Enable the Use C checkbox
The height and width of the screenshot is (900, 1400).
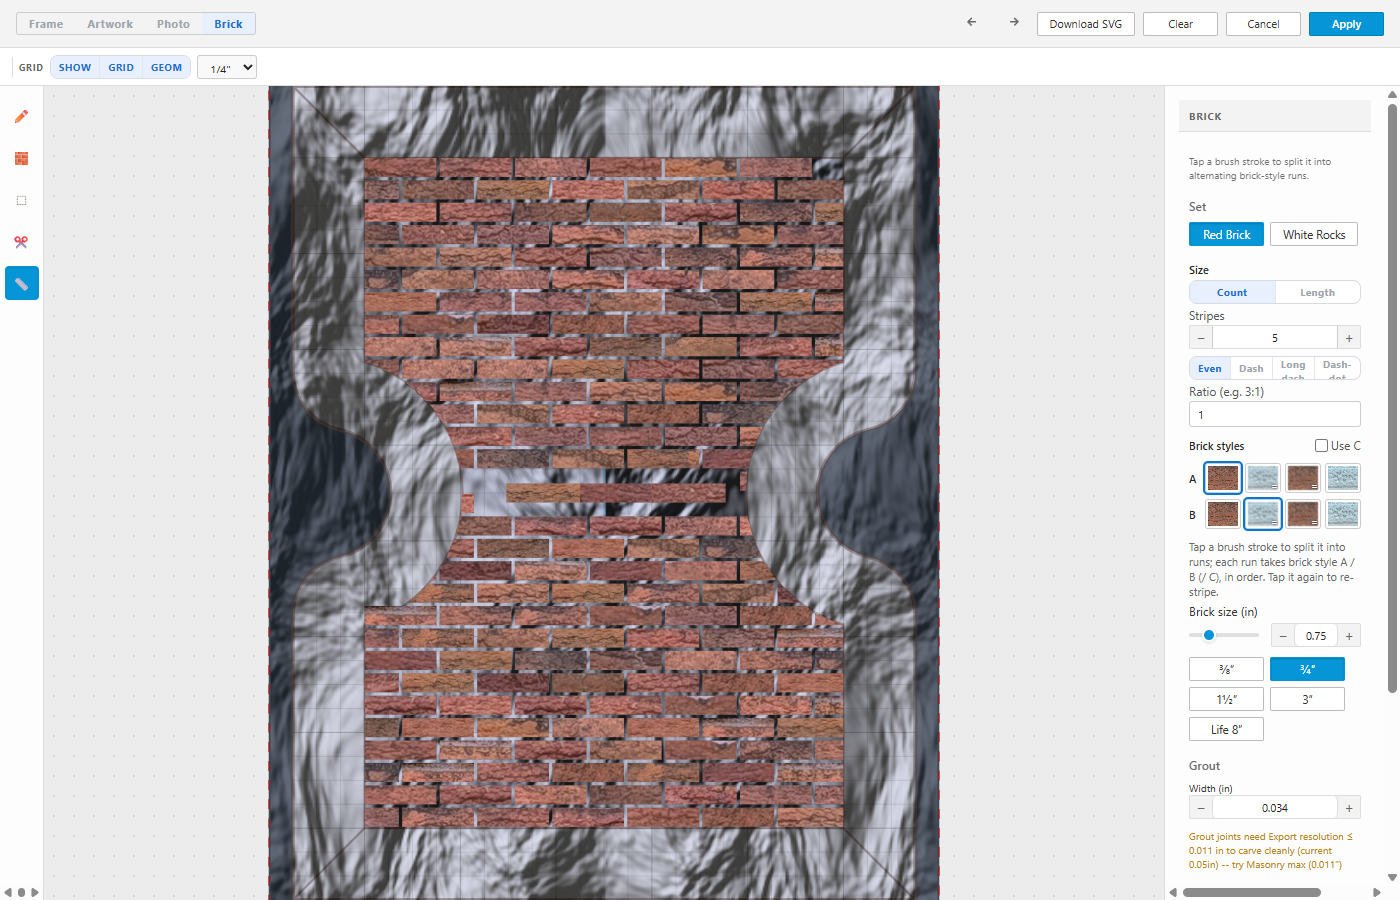(x=1321, y=446)
